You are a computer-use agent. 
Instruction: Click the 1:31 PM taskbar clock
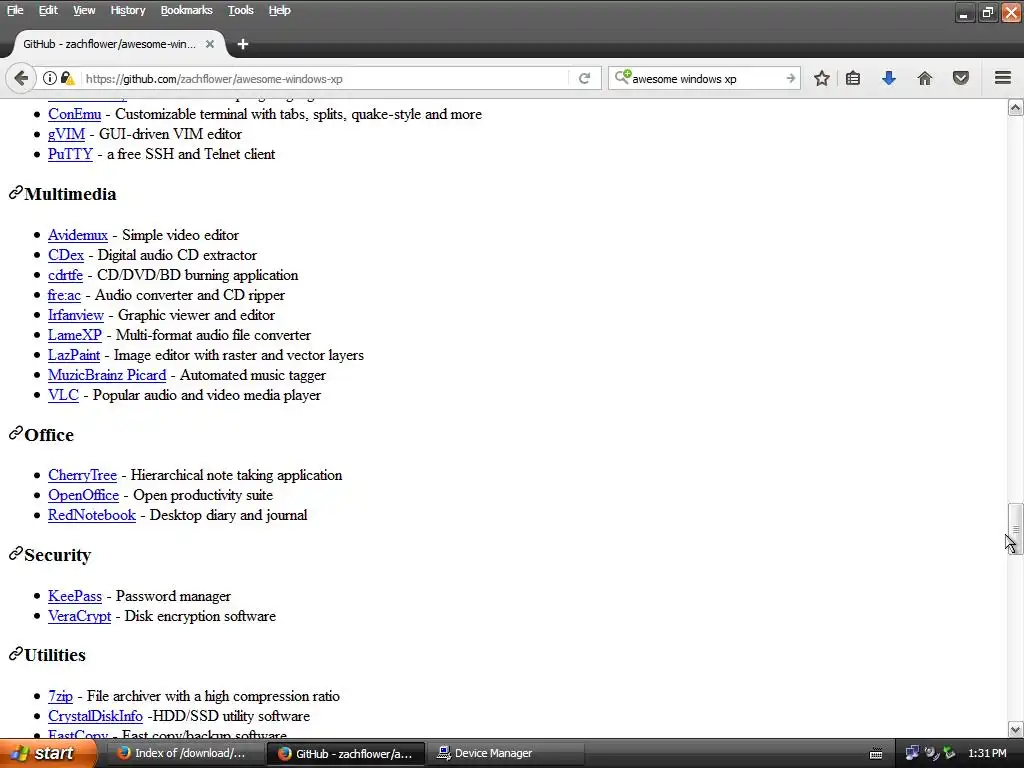pos(987,753)
